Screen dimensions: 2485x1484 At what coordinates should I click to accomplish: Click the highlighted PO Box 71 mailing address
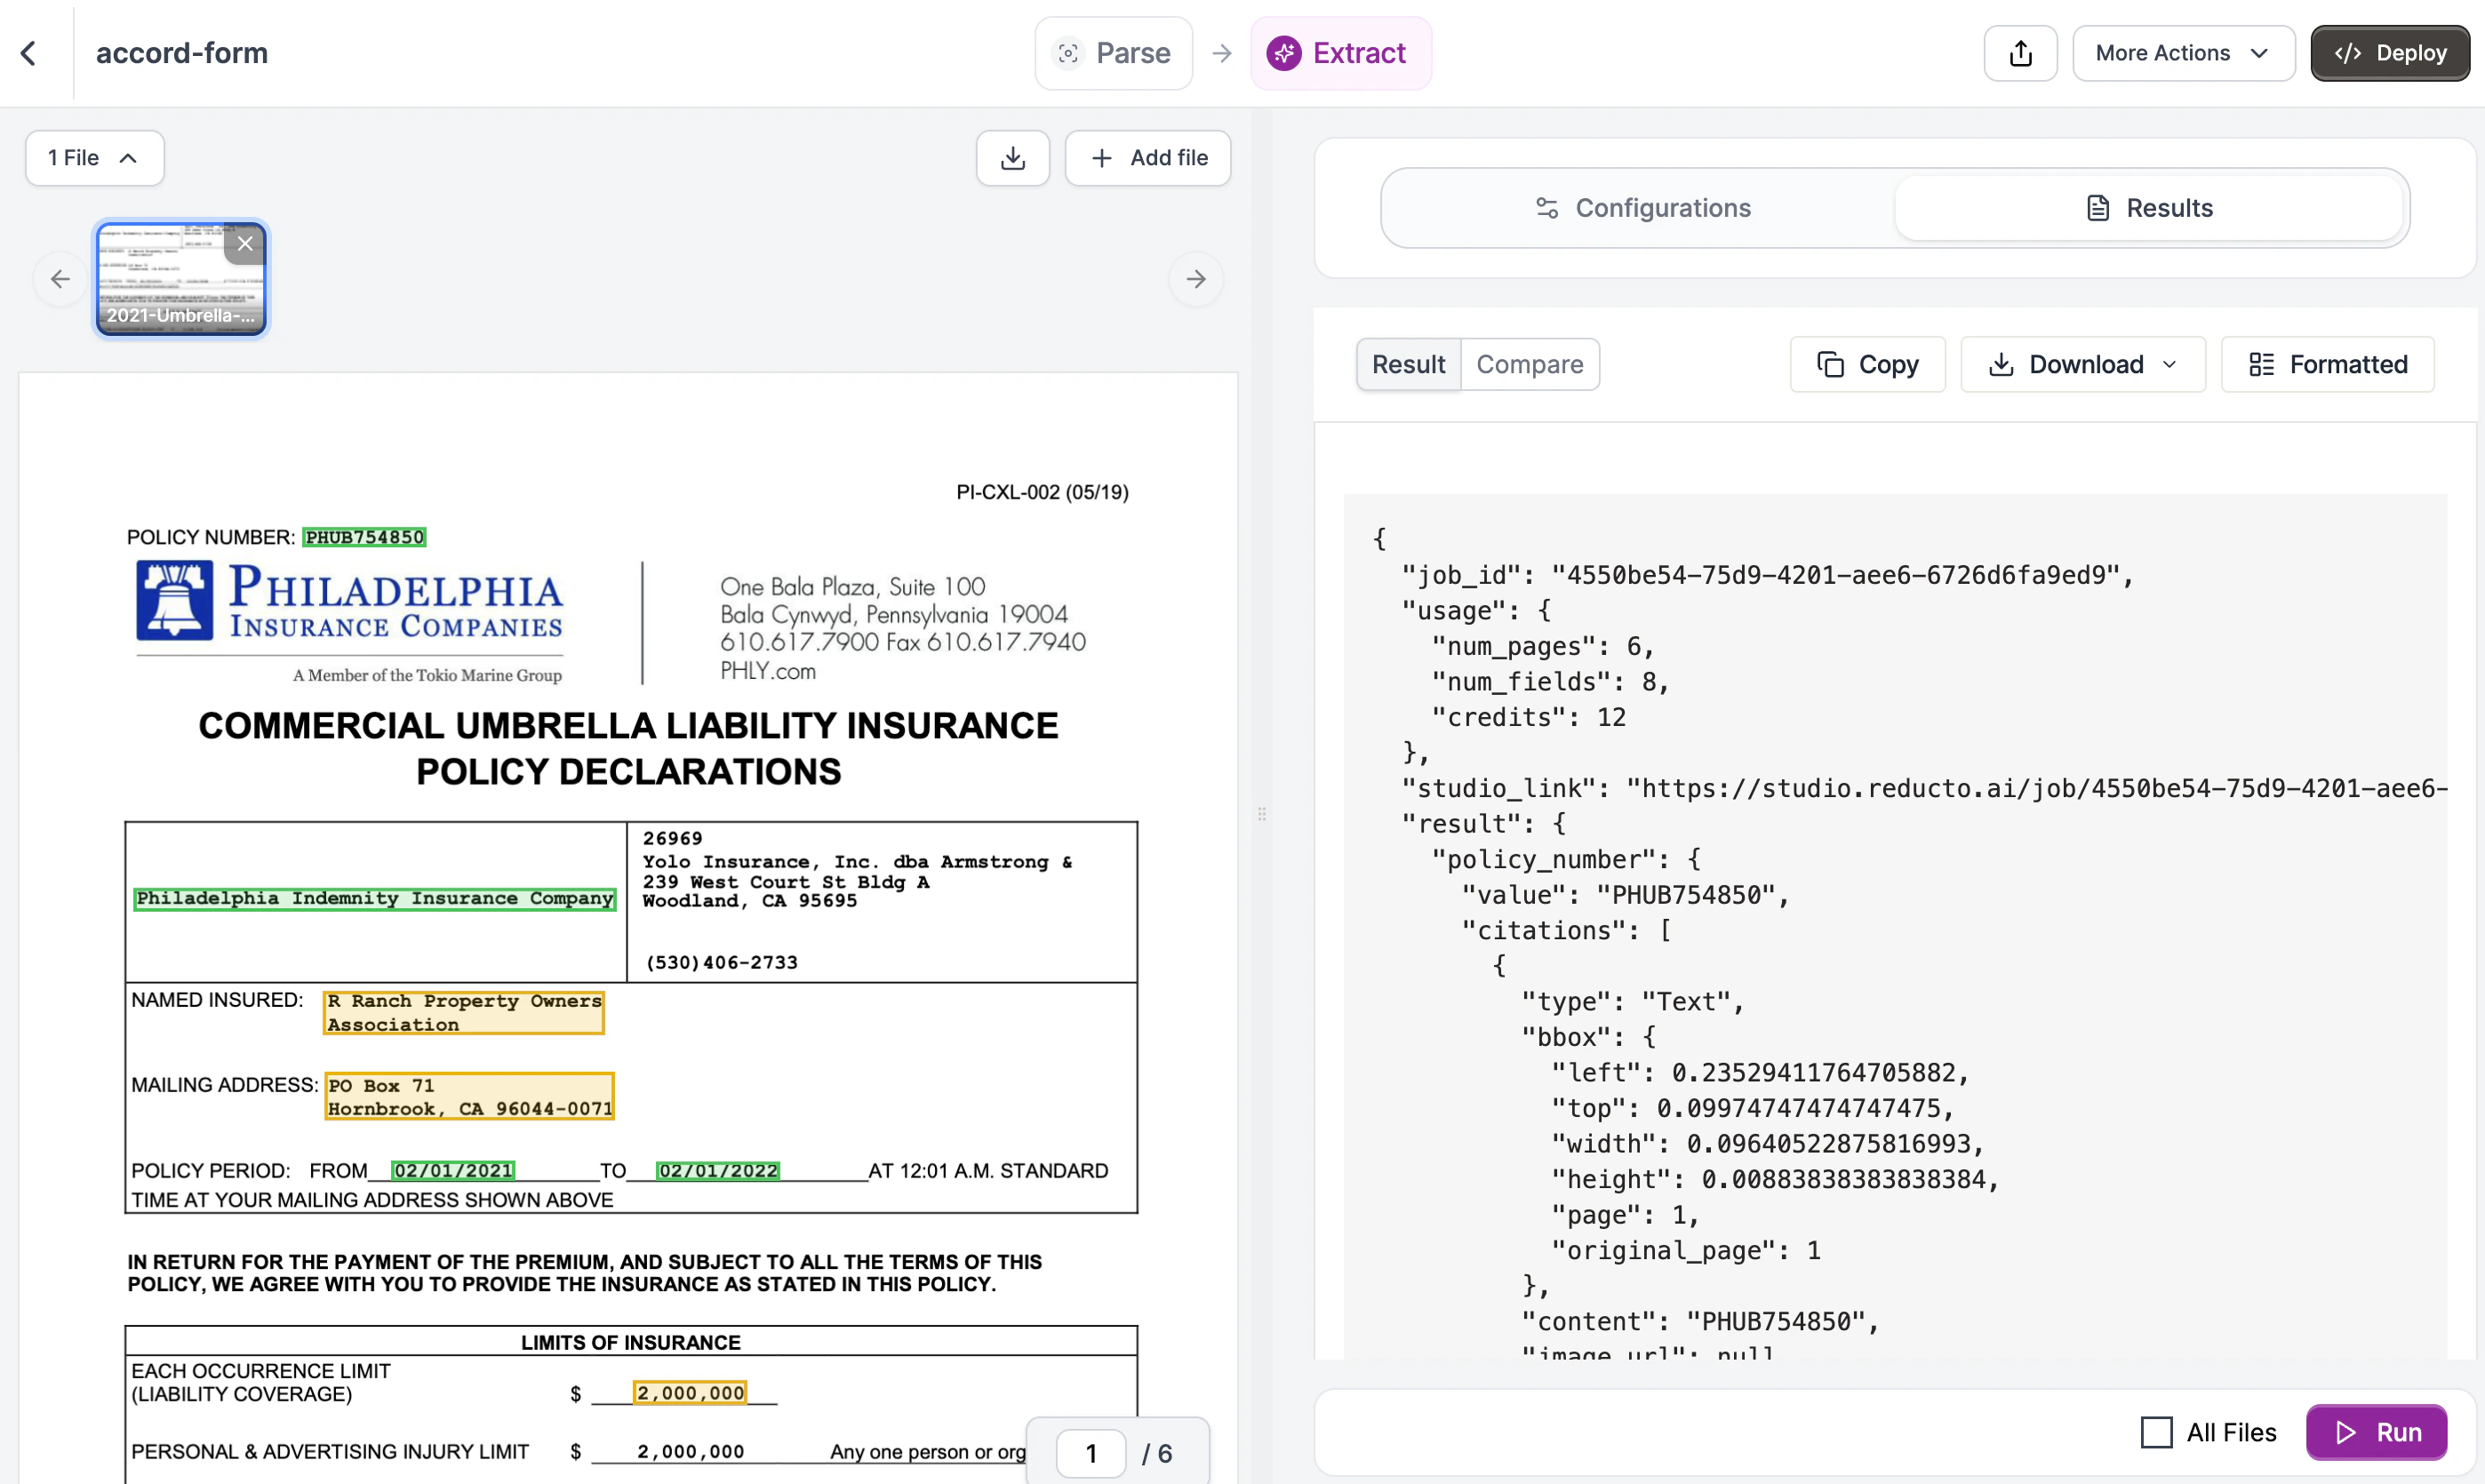[x=469, y=1096]
